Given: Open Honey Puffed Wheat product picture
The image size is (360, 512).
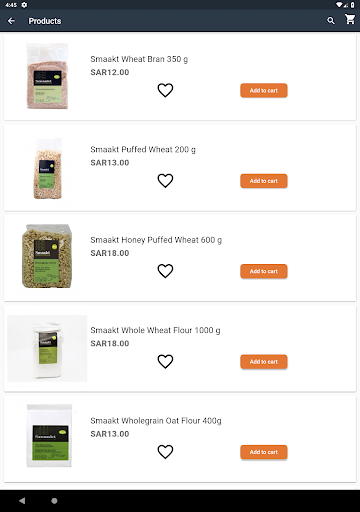Looking at the screenshot, I should click(x=47, y=256).
